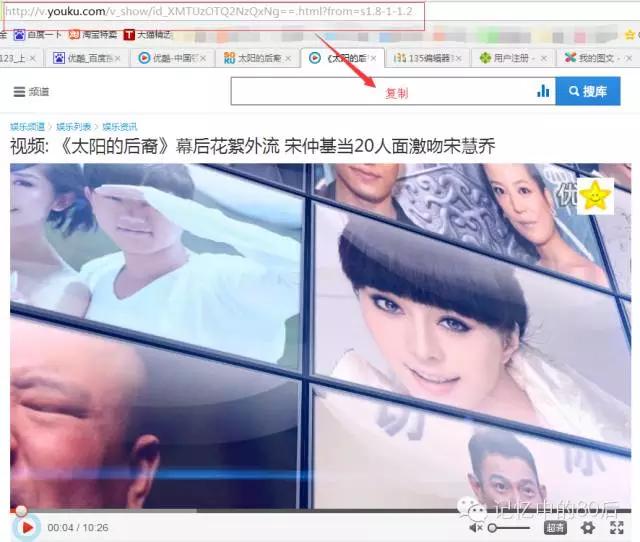Click the bar chart ranking icon

[543, 91]
